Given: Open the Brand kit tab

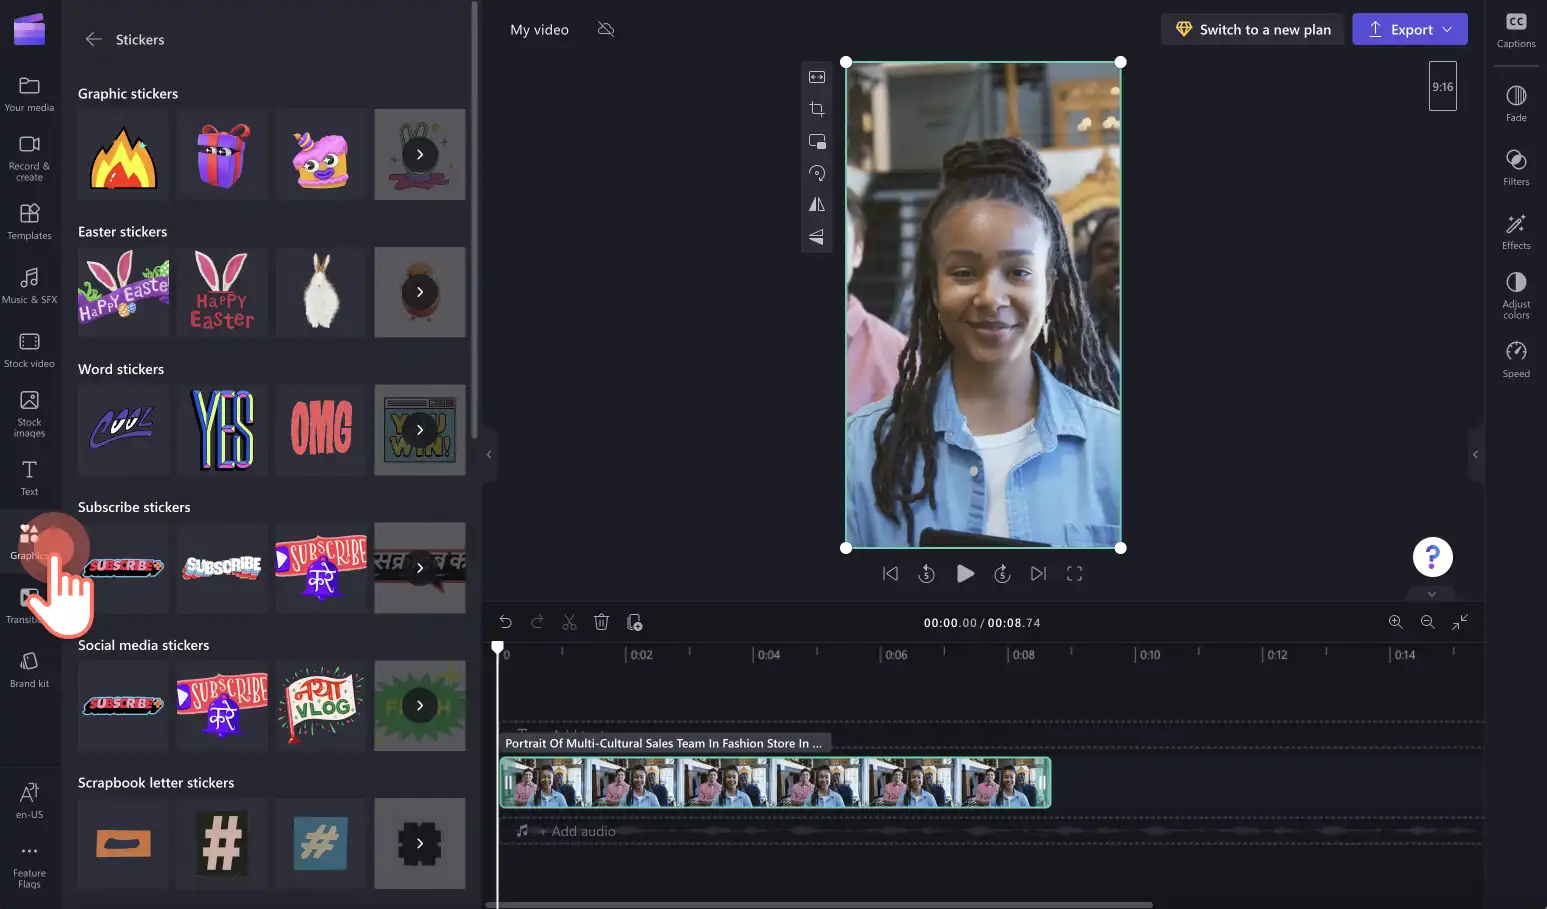Looking at the screenshot, I should click(x=29, y=670).
